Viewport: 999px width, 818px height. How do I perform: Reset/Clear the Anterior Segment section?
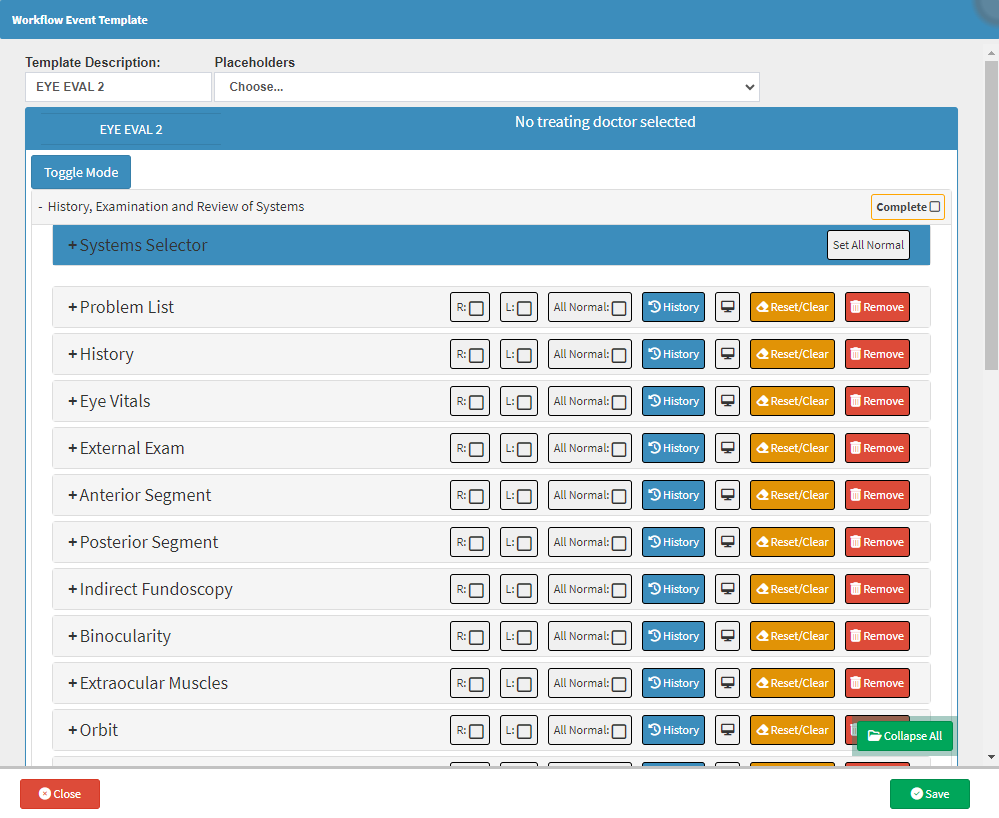792,495
